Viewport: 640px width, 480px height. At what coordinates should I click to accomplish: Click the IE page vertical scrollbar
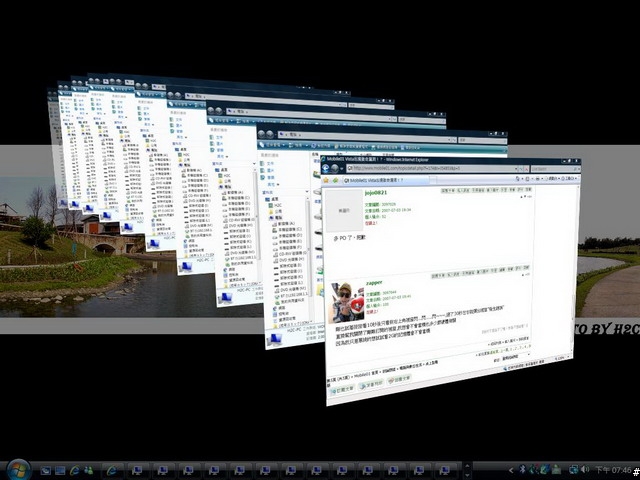coord(577,269)
